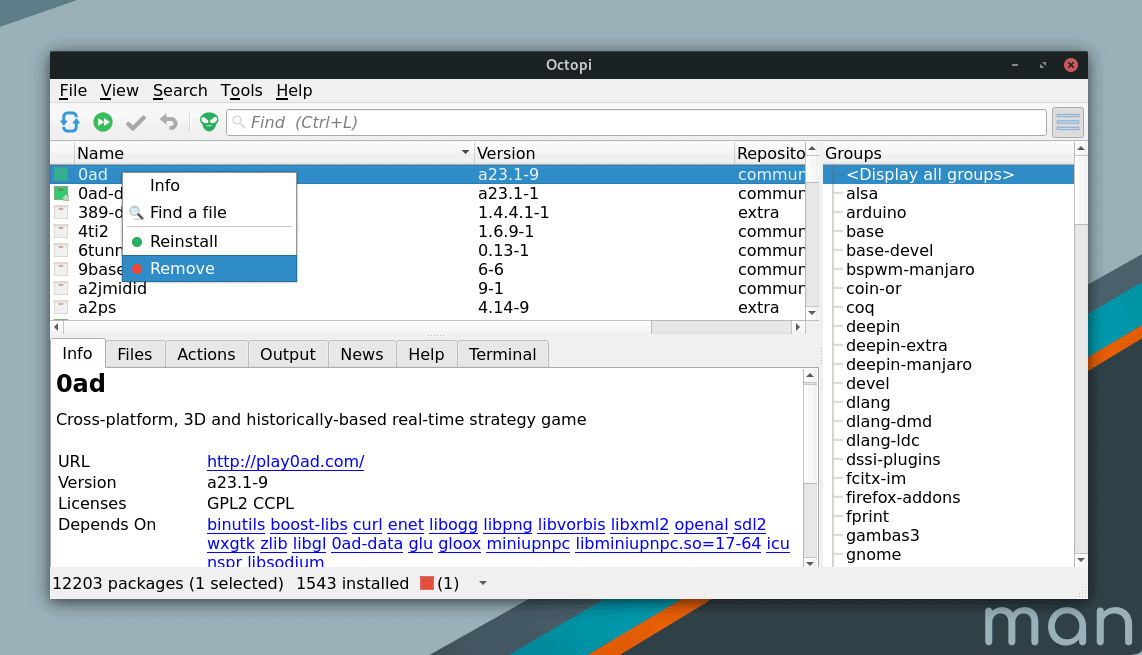Image resolution: width=1142 pixels, height=655 pixels.
Task: Click the sync database refresh icon
Action: point(70,122)
